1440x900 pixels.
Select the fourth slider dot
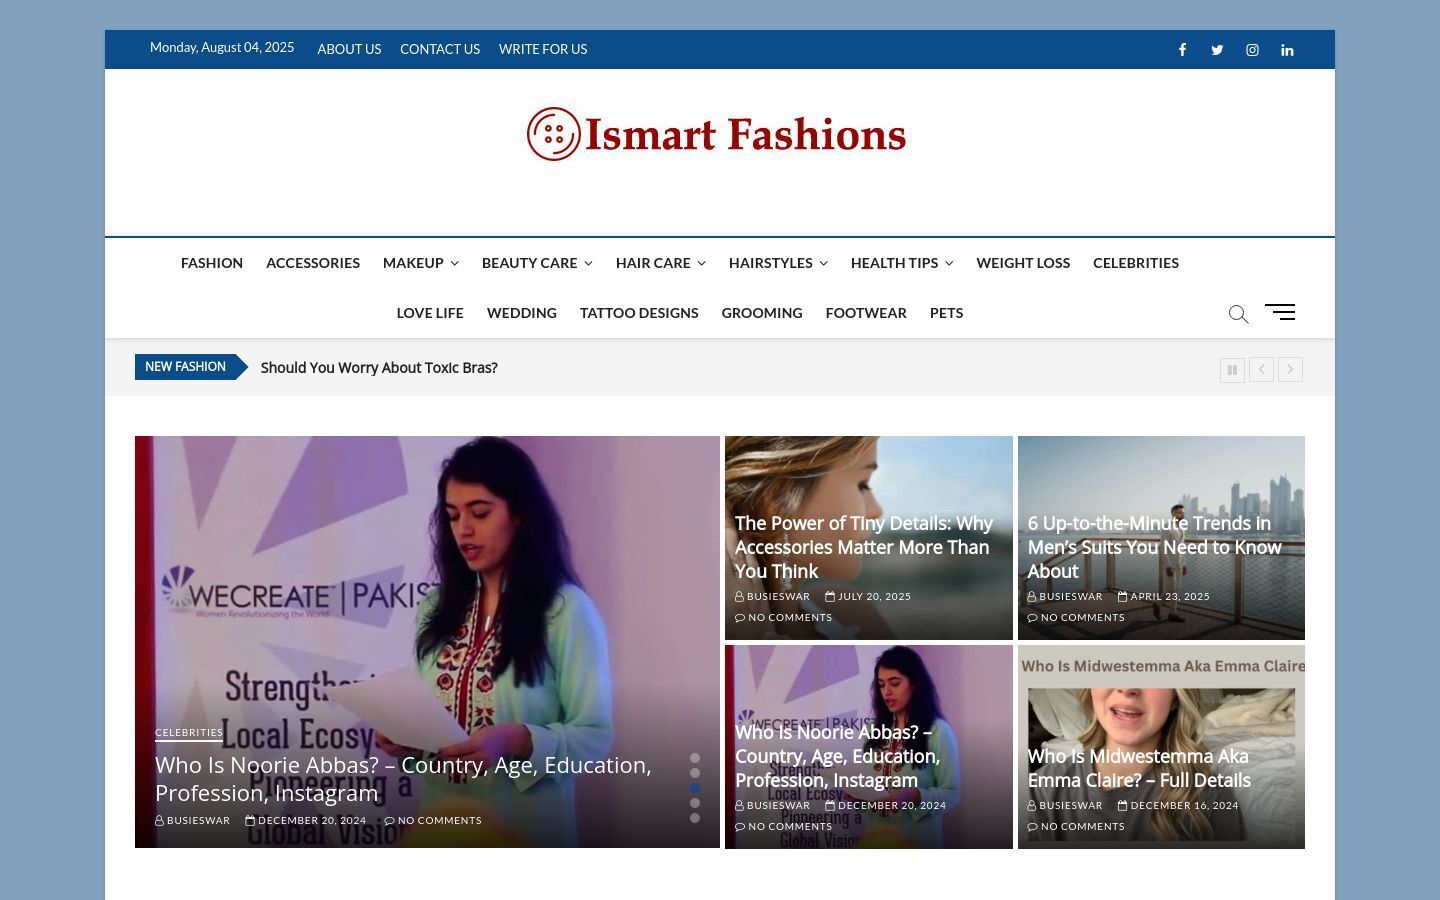tap(695, 803)
